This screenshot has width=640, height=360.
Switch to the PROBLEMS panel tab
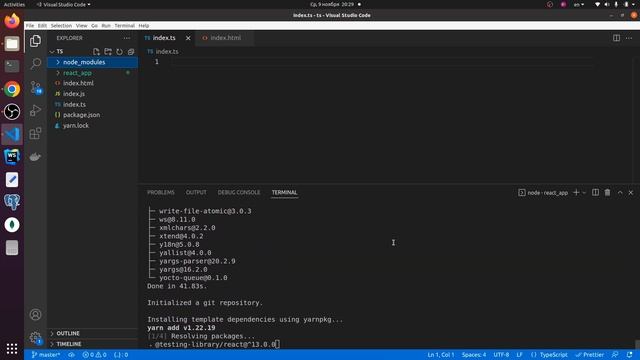(161, 192)
